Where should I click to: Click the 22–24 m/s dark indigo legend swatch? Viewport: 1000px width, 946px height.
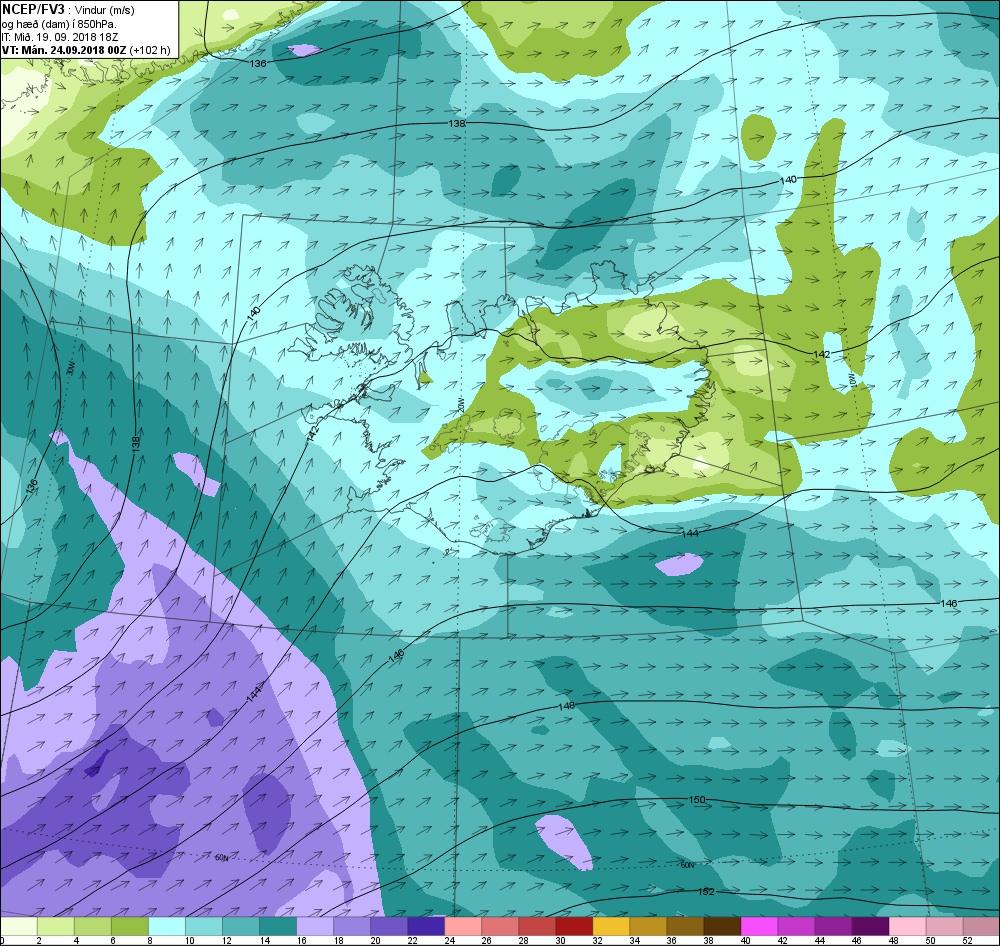426,926
